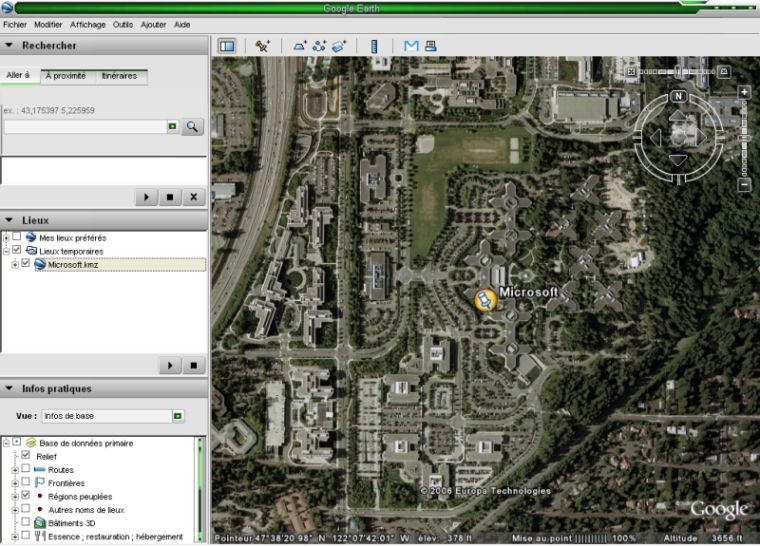Viewport: 760px width, 547px height.
Task: Click the compass down arrow to pan south
Action: click(678, 160)
